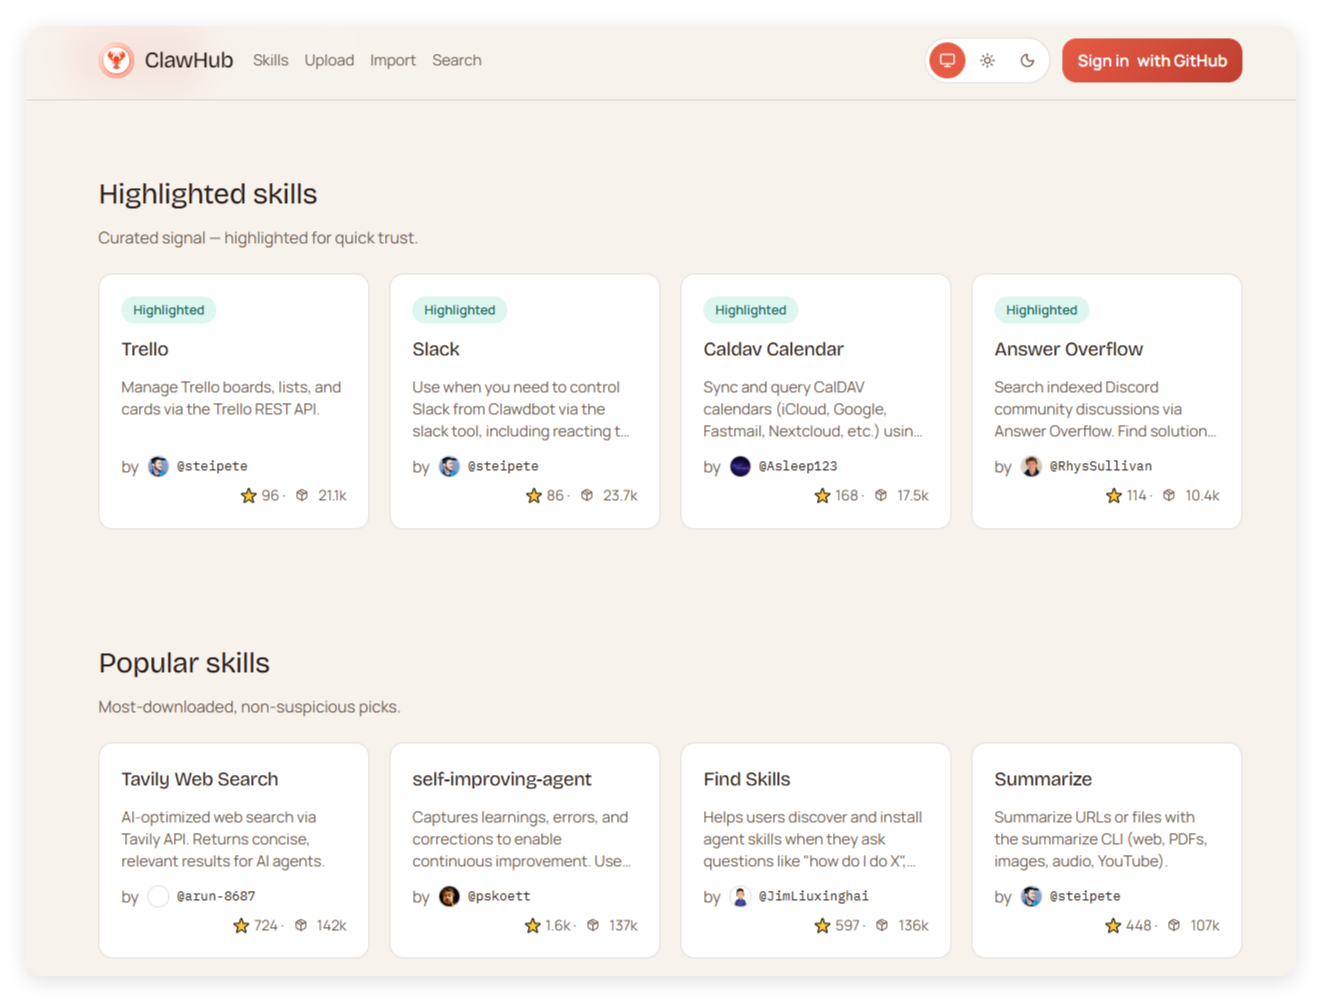The width and height of the screenshot is (1321, 1001).
Task: Click star icon on Find Skills card
Action: [x=822, y=925]
